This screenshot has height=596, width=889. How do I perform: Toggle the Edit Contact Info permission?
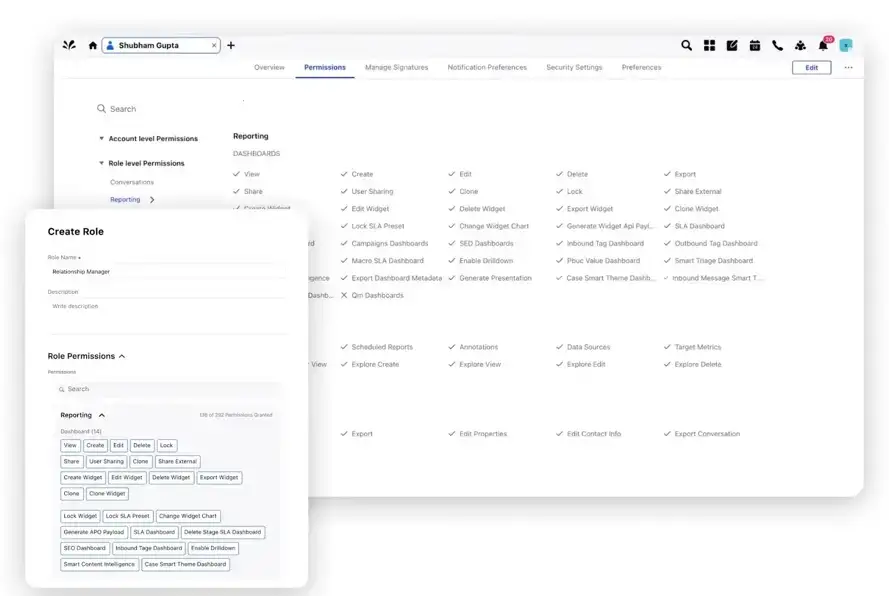tap(560, 433)
